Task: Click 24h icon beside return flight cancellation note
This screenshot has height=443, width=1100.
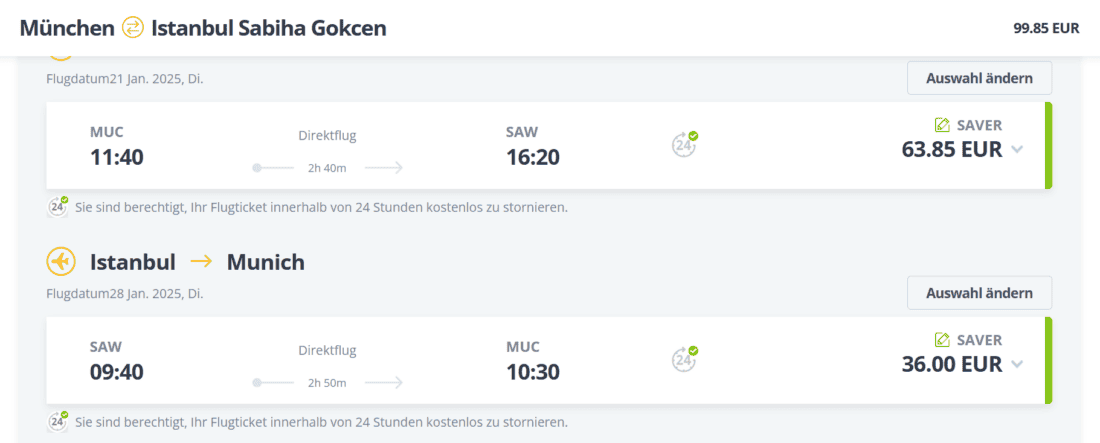Action: [x=58, y=421]
